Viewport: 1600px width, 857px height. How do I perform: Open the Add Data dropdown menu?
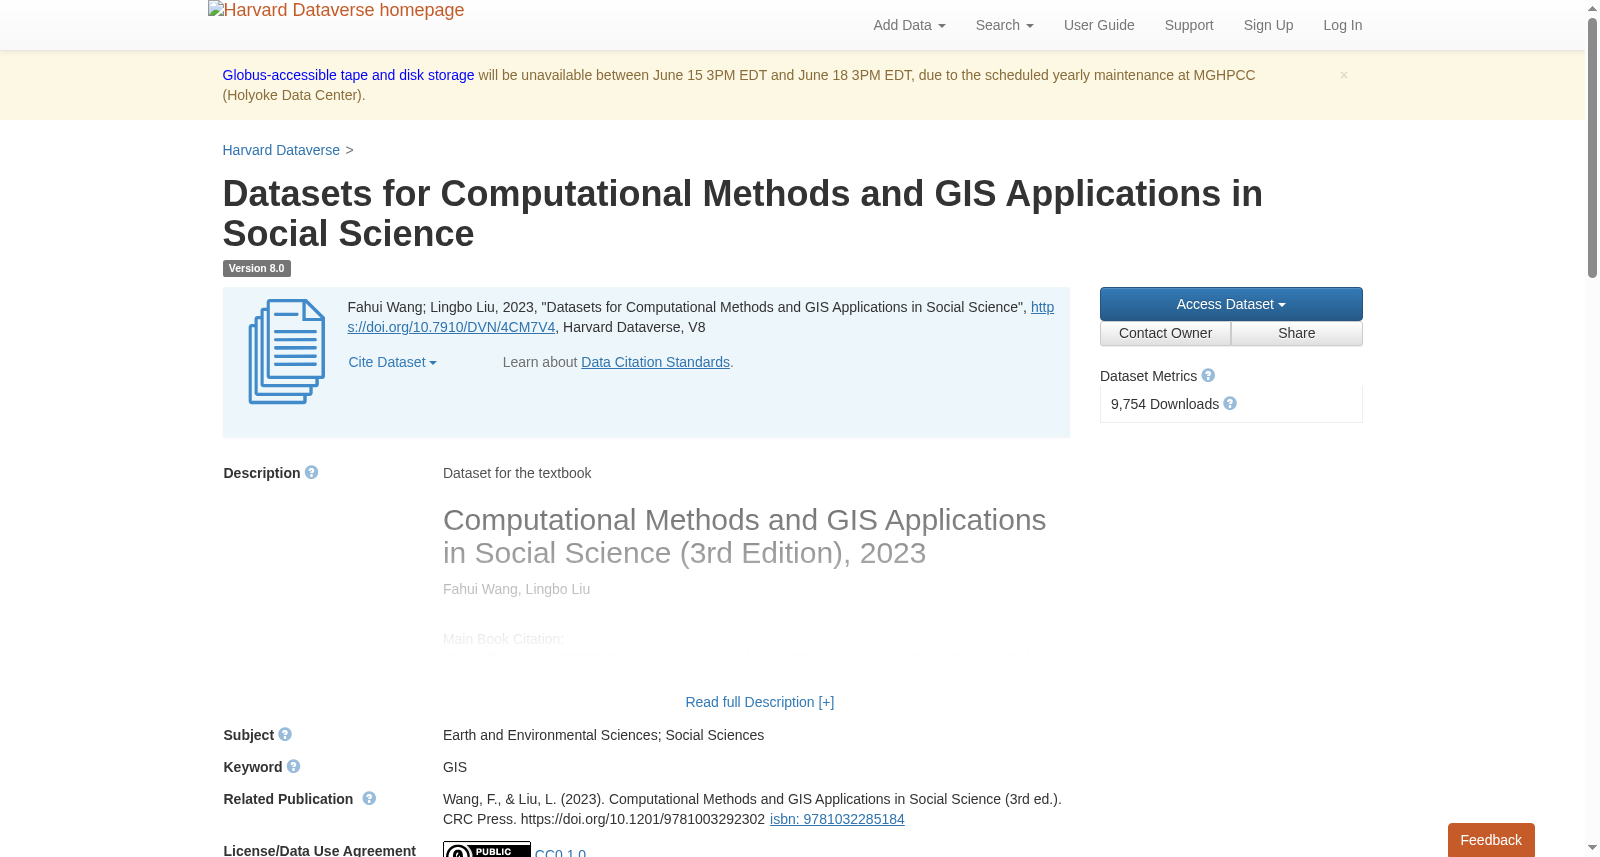[909, 25]
